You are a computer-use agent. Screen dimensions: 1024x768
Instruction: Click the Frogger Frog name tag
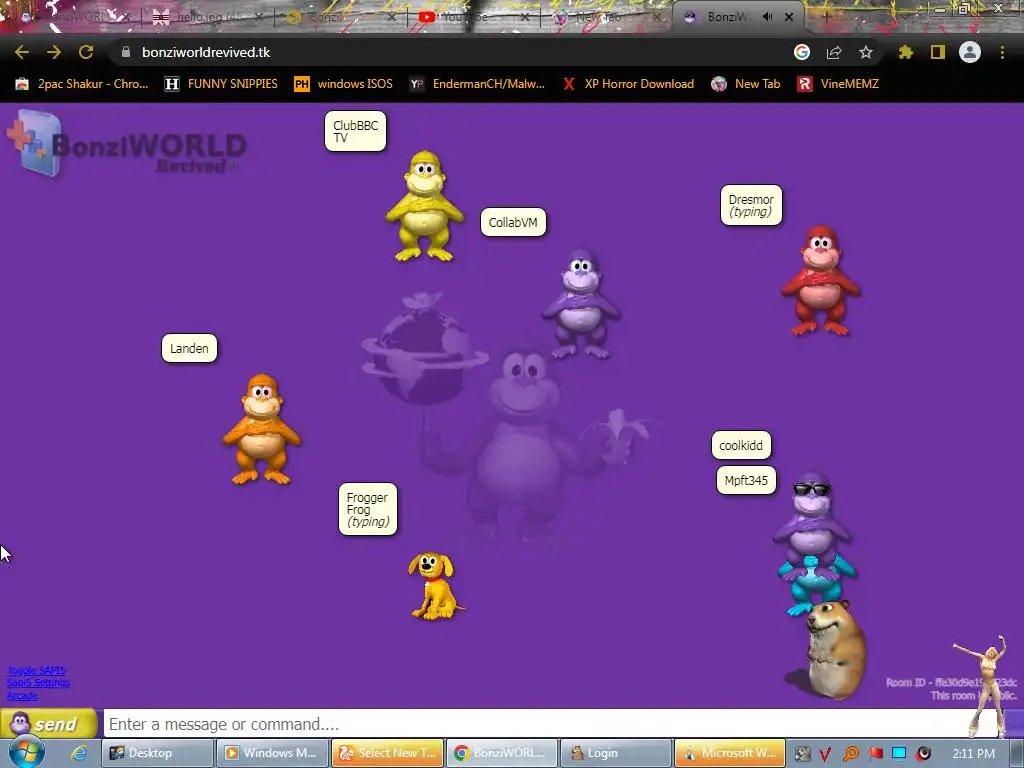click(368, 509)
